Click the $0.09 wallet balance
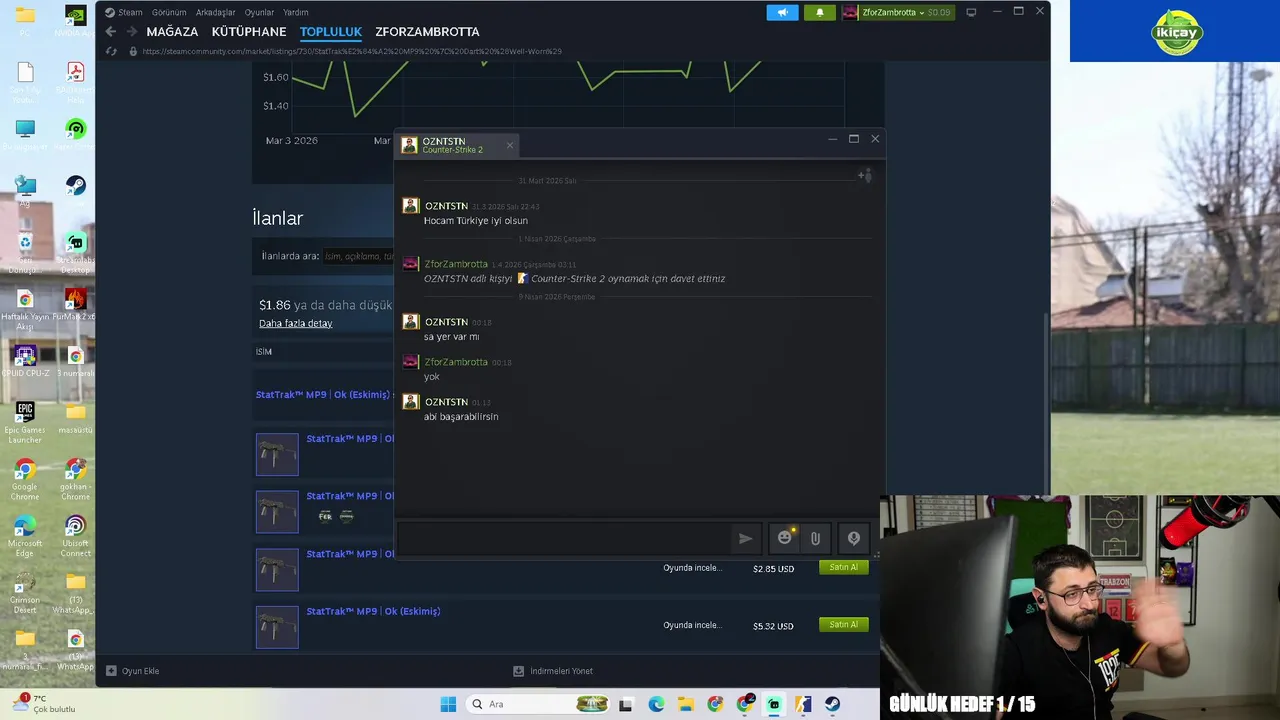 tap(938, 12)
